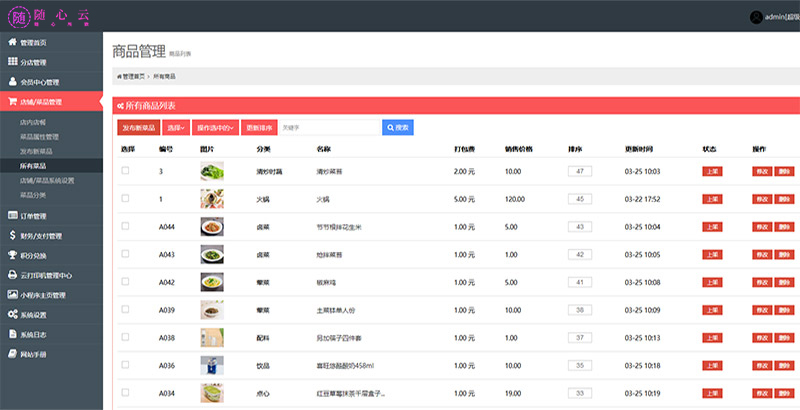Viewport: 800px width, 410px height.
Task: Click the 管理首页 home icon in sidebar
Action: pyautogui.click(x=12, y=43)
